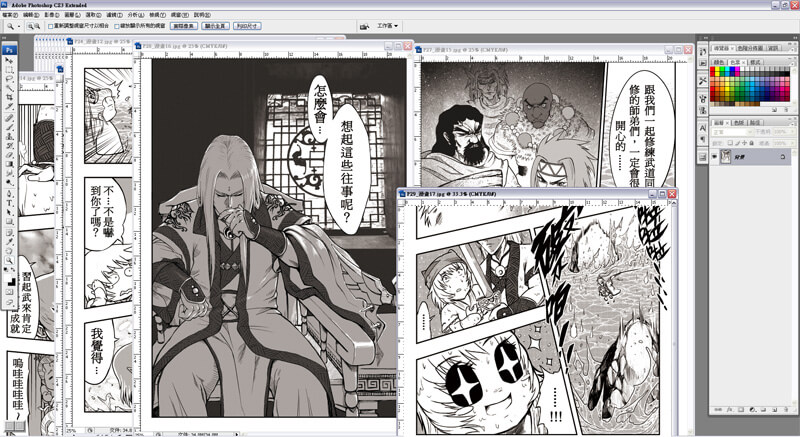Open the collapsed Tool Presets panel icon
Viewport: 800px width, 437px height.
tap(703, 81)
